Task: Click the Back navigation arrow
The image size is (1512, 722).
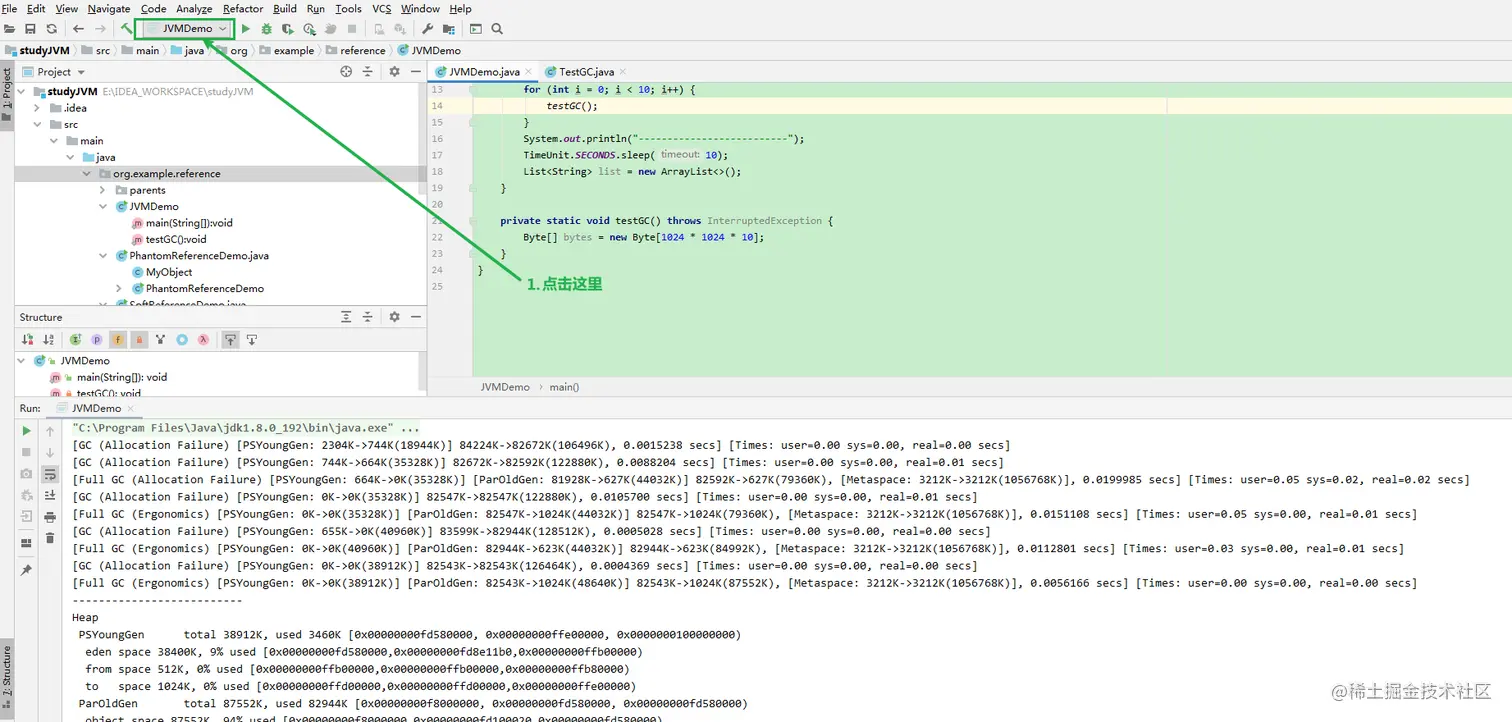Action: click(79, 29)
